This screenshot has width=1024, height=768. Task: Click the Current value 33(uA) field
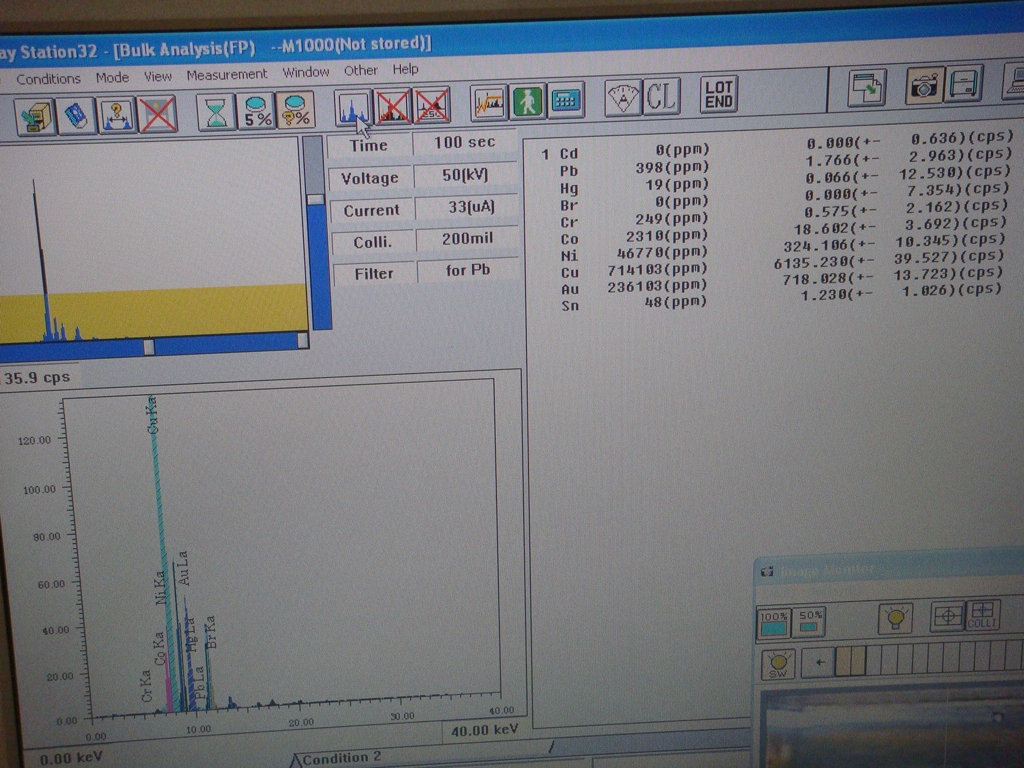(470, 207)
